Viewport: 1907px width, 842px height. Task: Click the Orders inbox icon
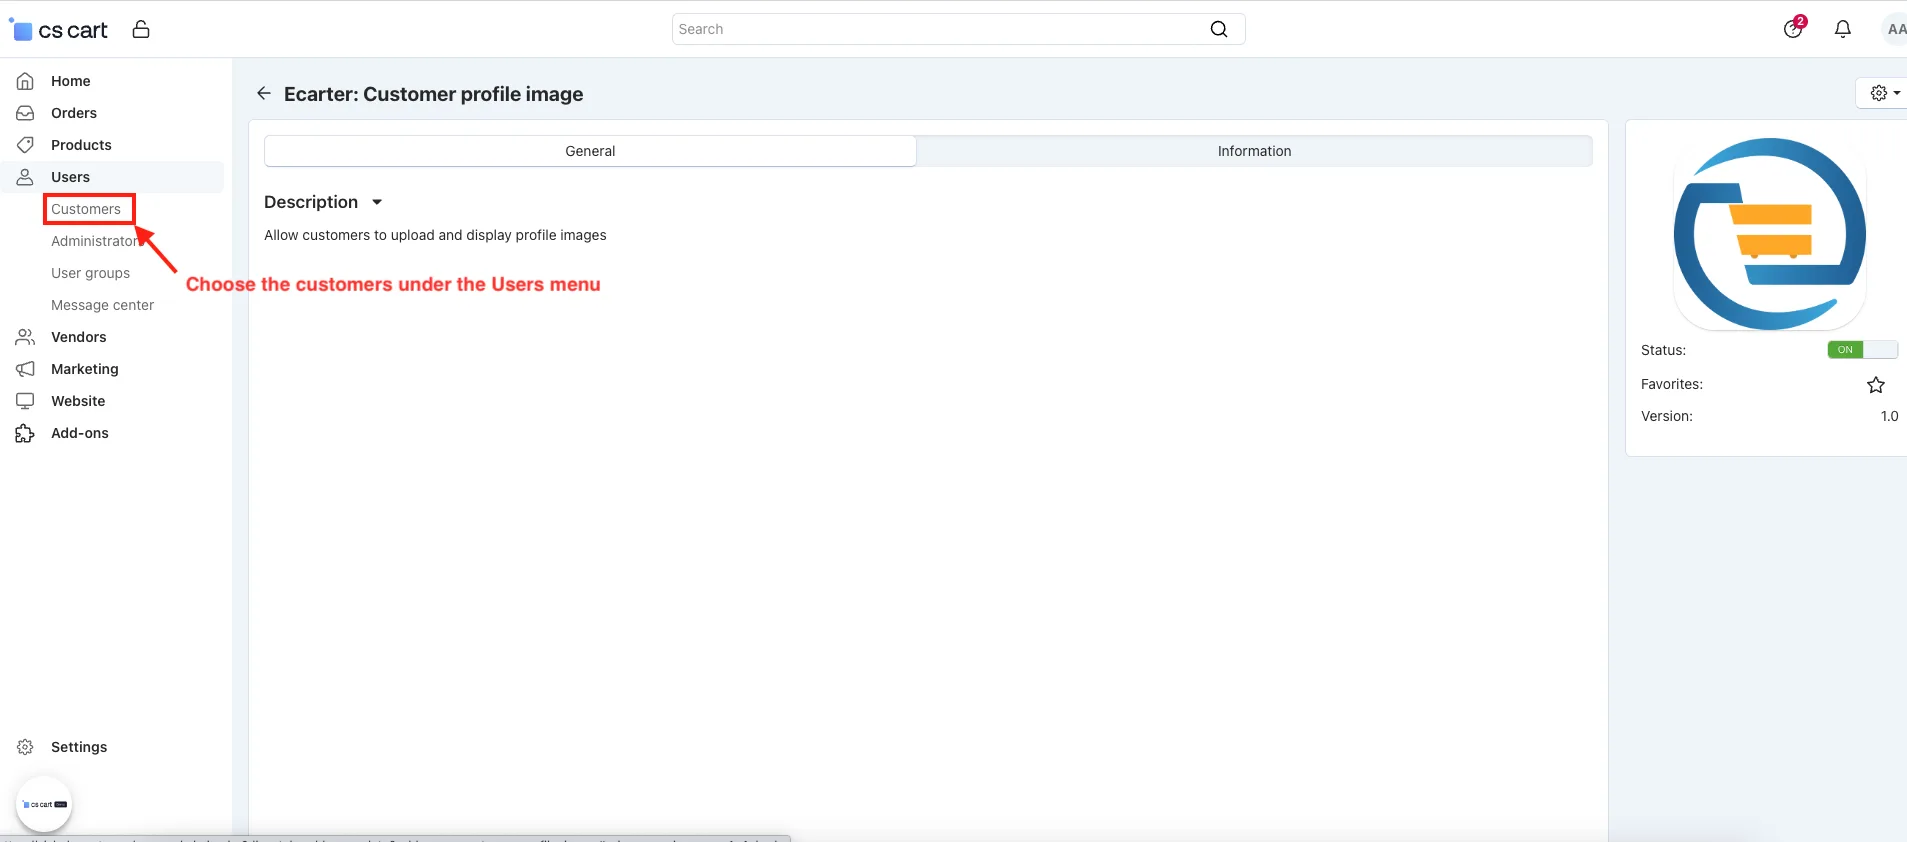[x=25, y=113]
